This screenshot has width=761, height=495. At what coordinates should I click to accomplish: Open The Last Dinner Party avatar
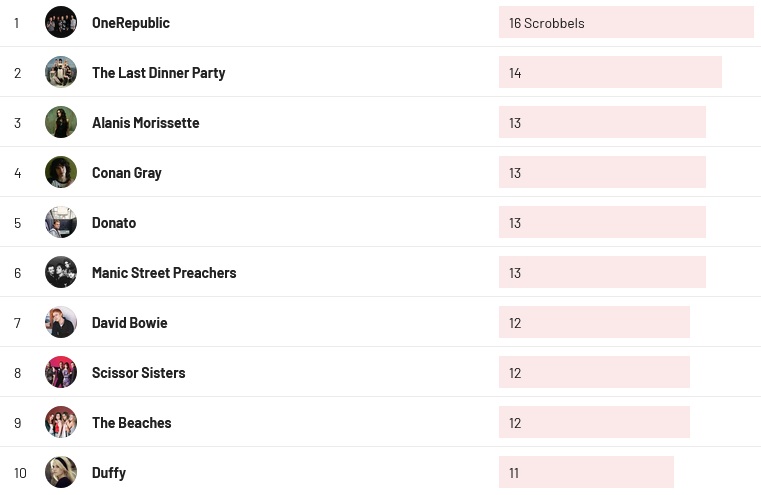click(61, 72)
